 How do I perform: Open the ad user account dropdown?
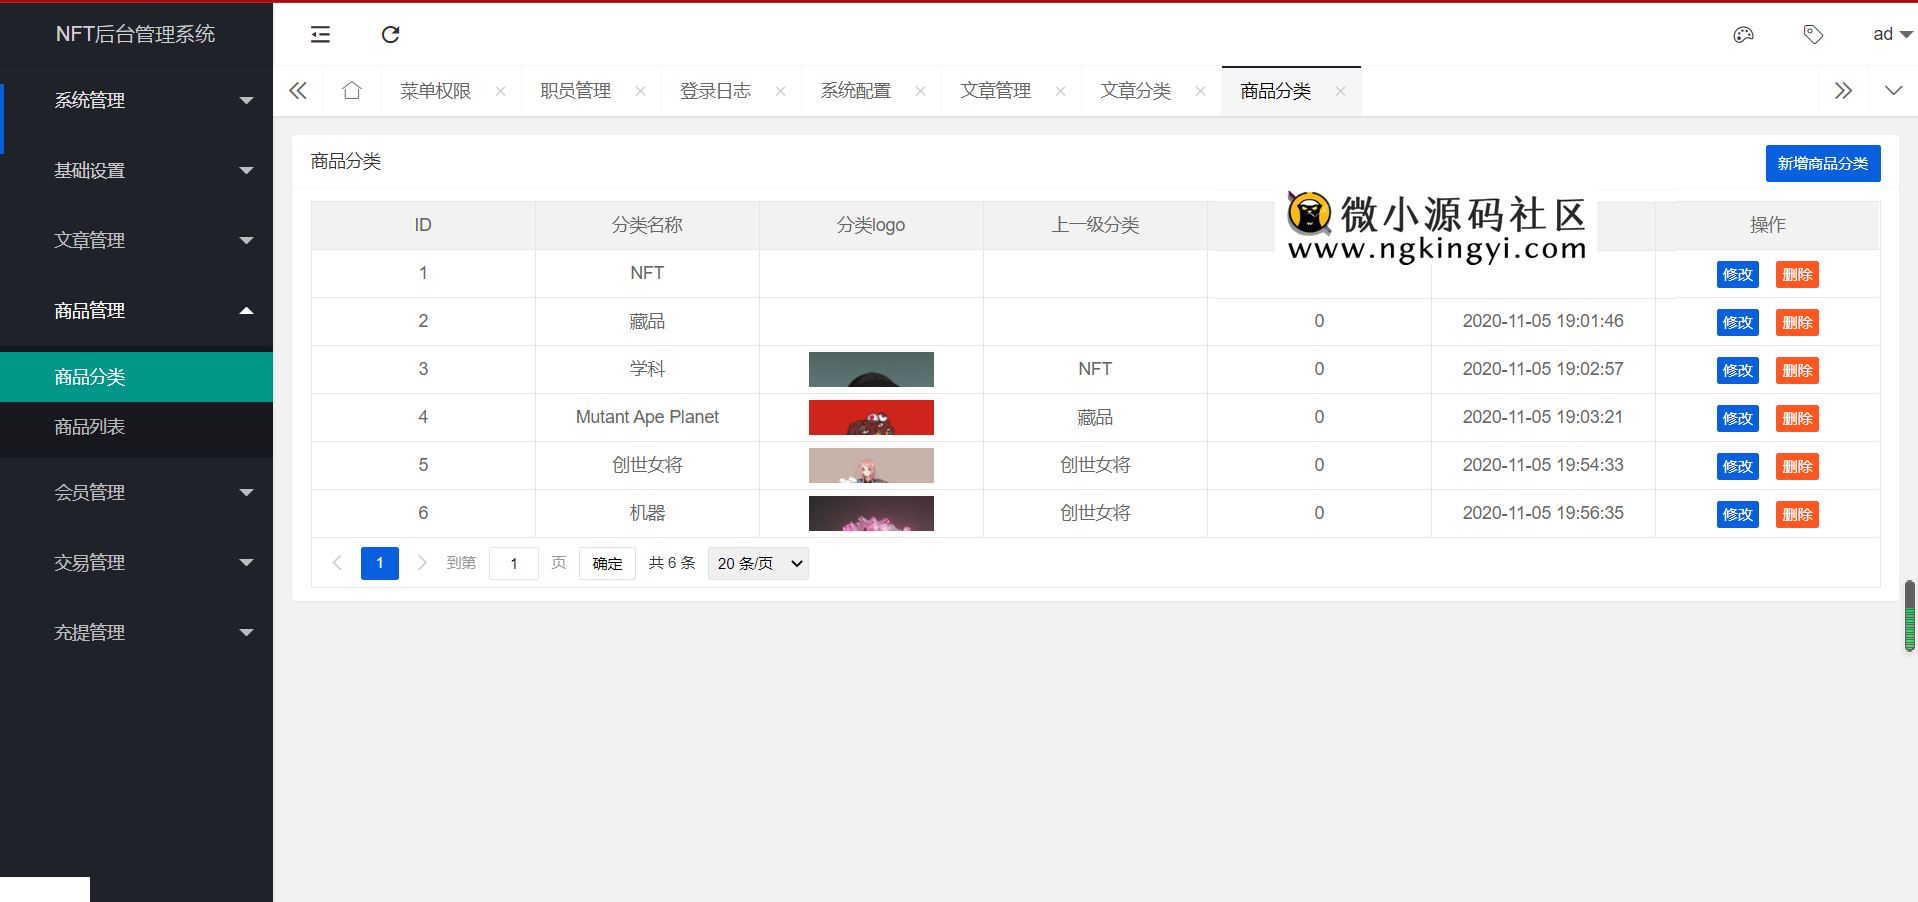click(1891, 35)
